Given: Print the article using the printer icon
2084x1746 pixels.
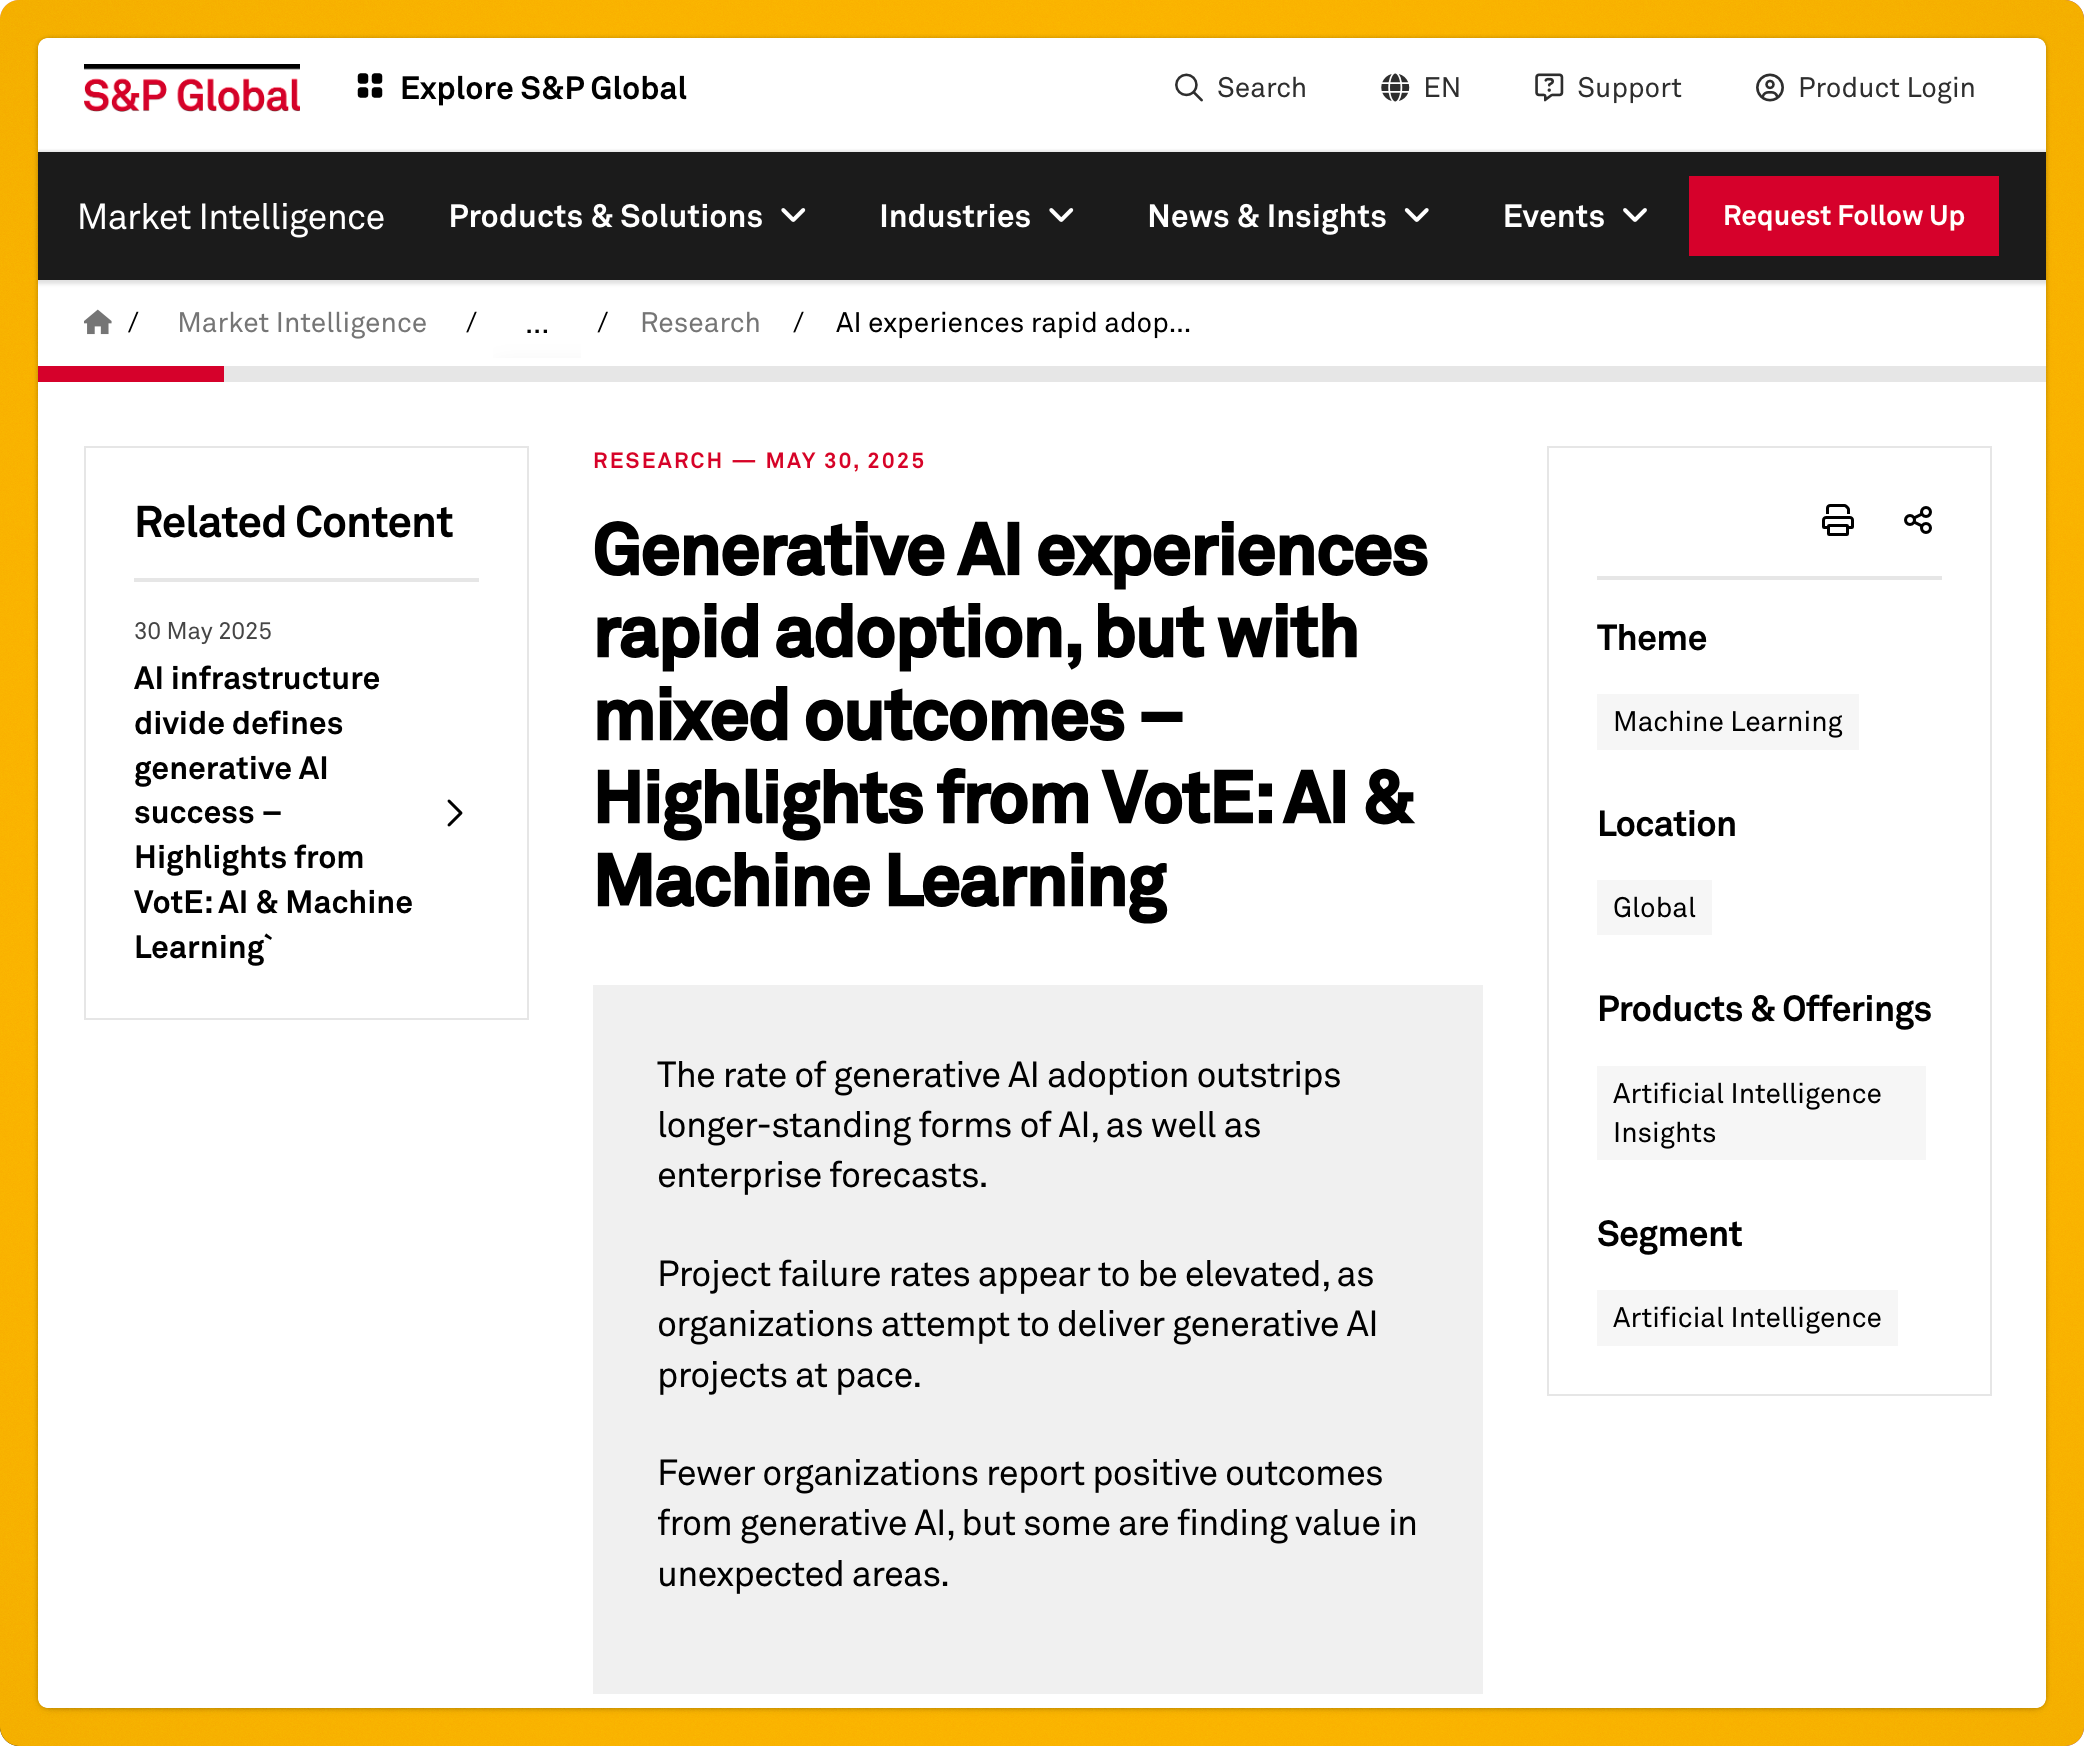Looking at the screenshot, I should point(1836,521).
